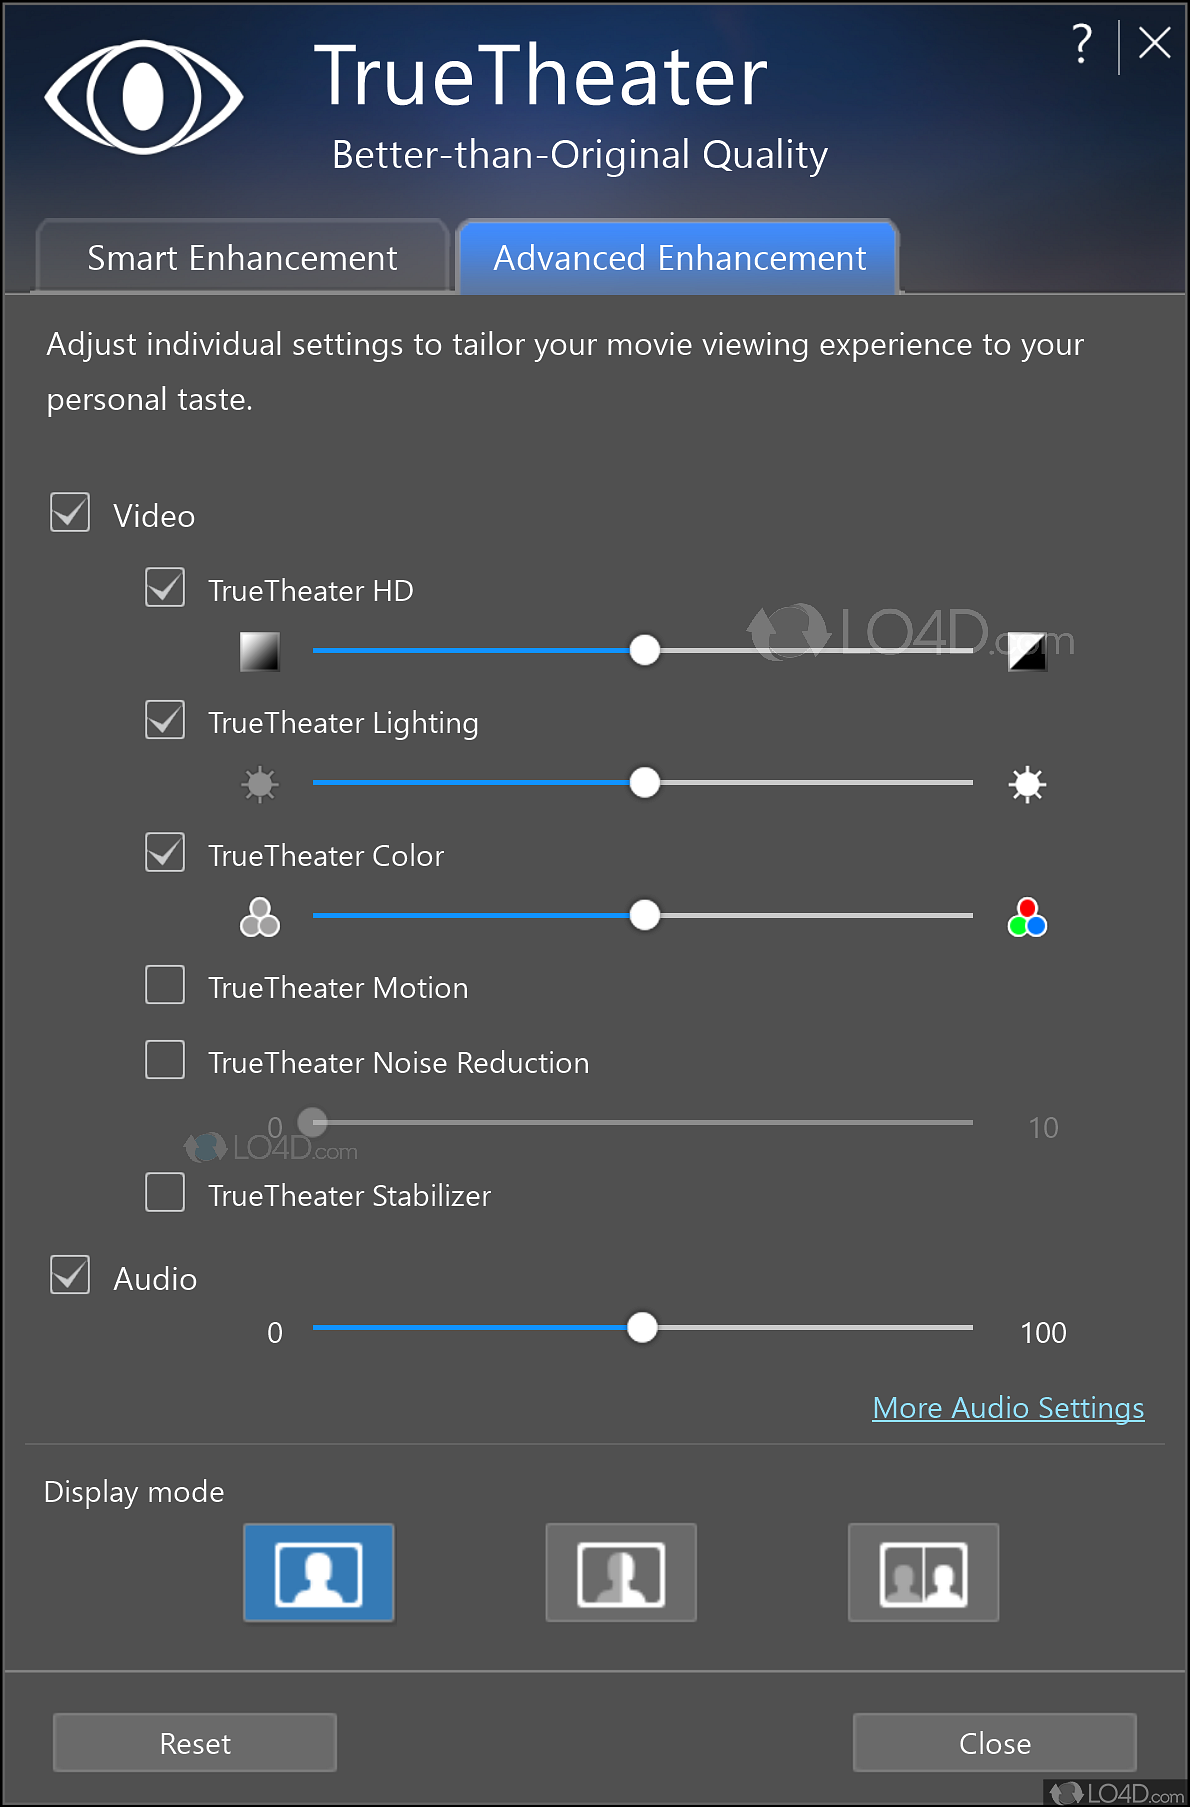
Task: Click the RGB color circles icon
Action: 1027,917
